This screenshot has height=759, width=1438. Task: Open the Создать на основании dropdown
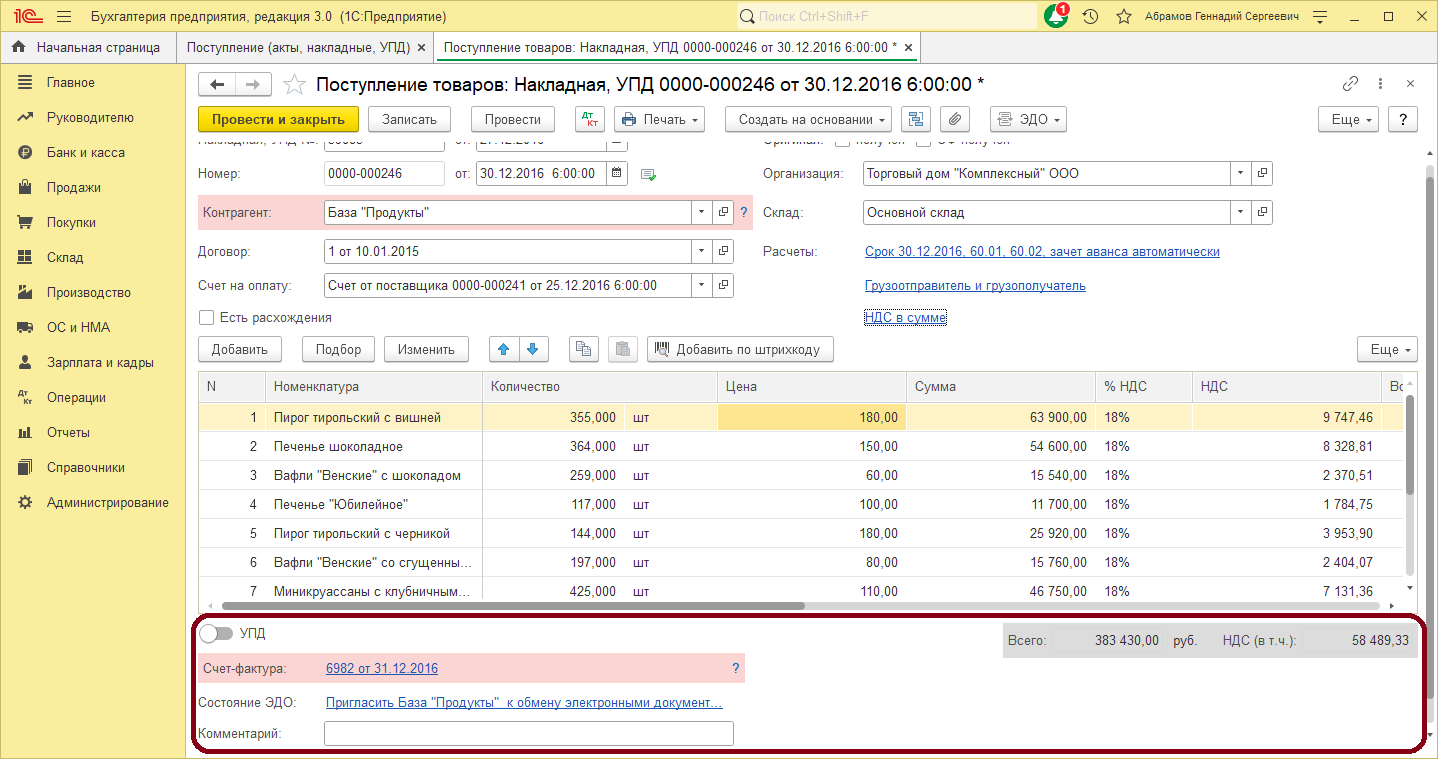(x=809, y=119)
